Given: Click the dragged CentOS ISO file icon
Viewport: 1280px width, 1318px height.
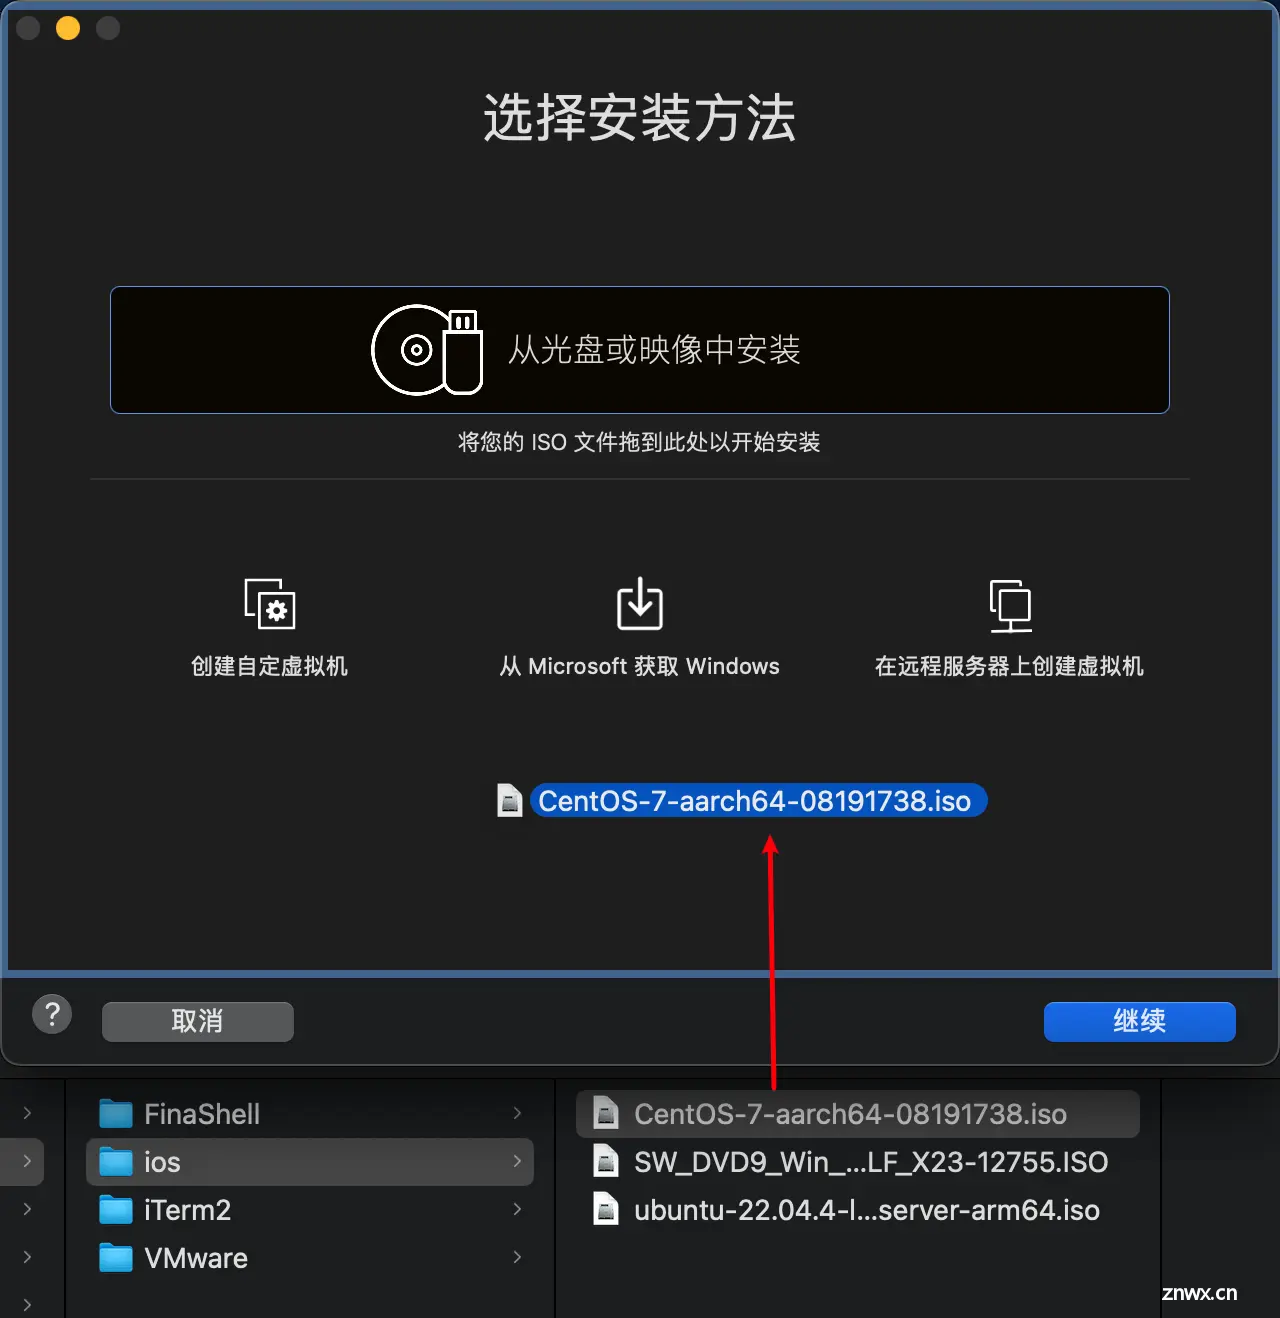Looking at the screenshot, I should [x=510, y=801].
